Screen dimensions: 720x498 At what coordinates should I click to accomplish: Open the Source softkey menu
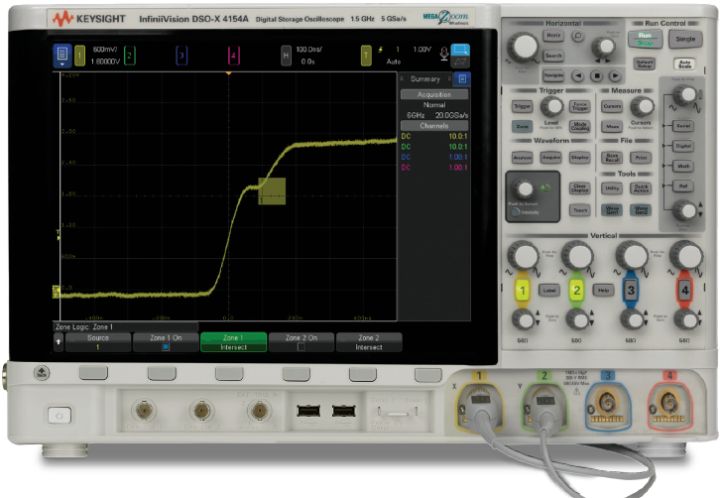click(x=98, y=342)
